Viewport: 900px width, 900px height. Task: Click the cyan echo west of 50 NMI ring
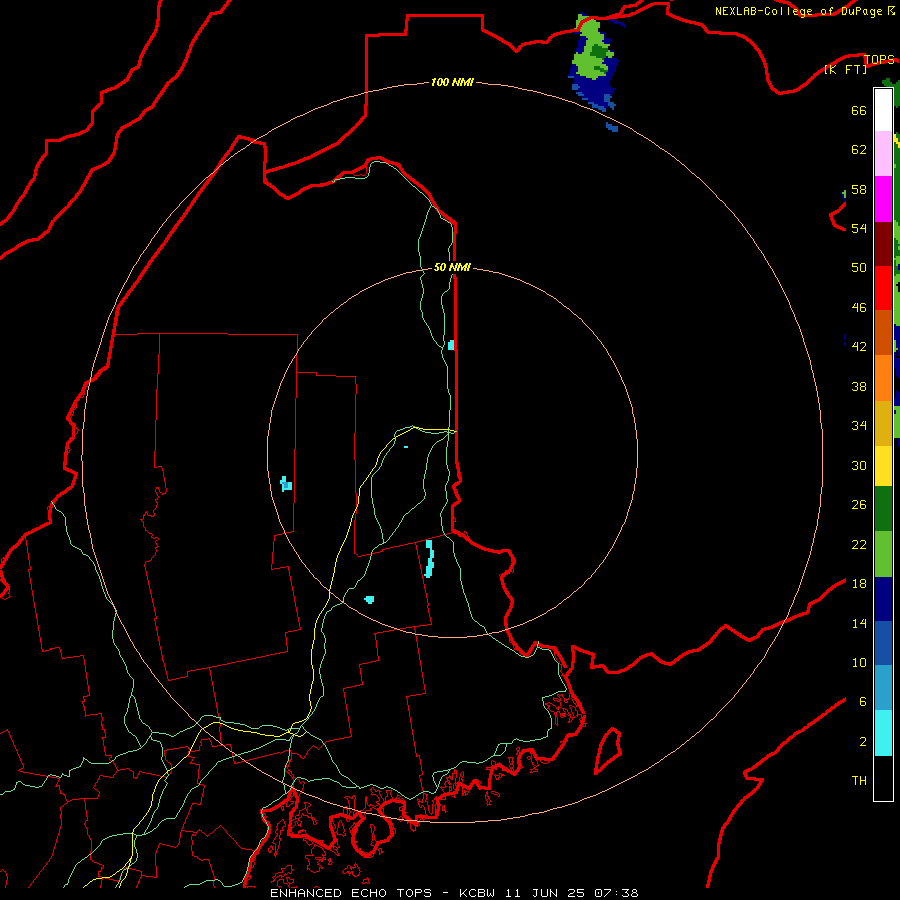pyautogui.click(x=286, y=484)
